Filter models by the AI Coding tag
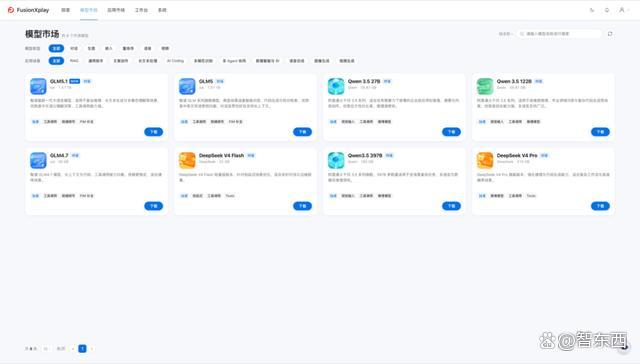 tap(176, 61)
